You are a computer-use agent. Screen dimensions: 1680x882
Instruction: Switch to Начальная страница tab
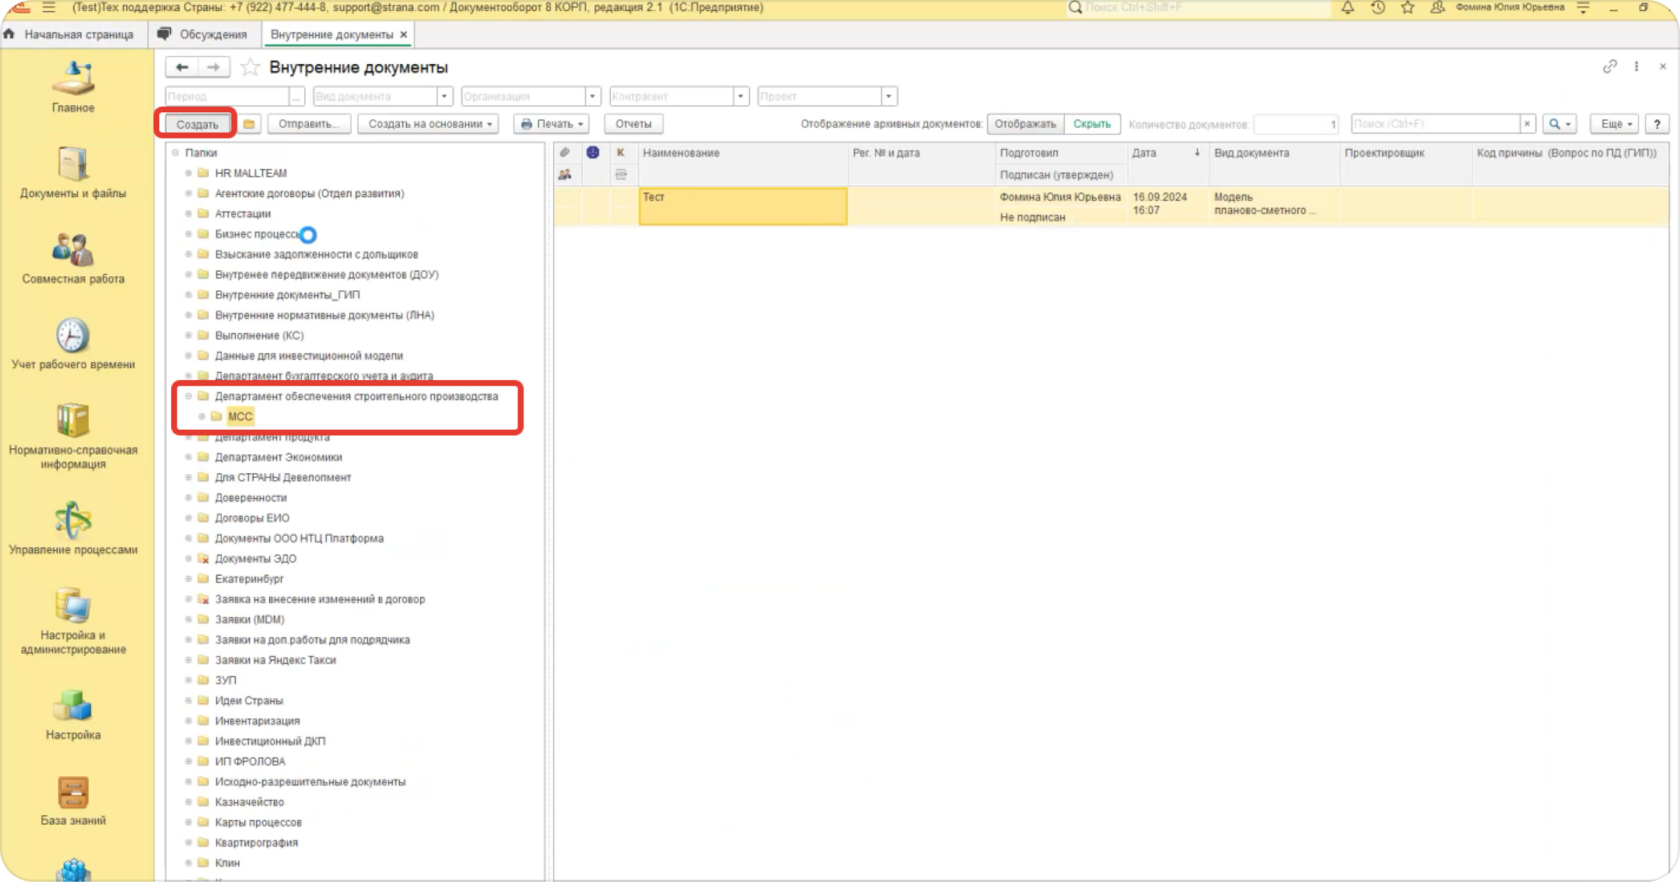point(70,34)
